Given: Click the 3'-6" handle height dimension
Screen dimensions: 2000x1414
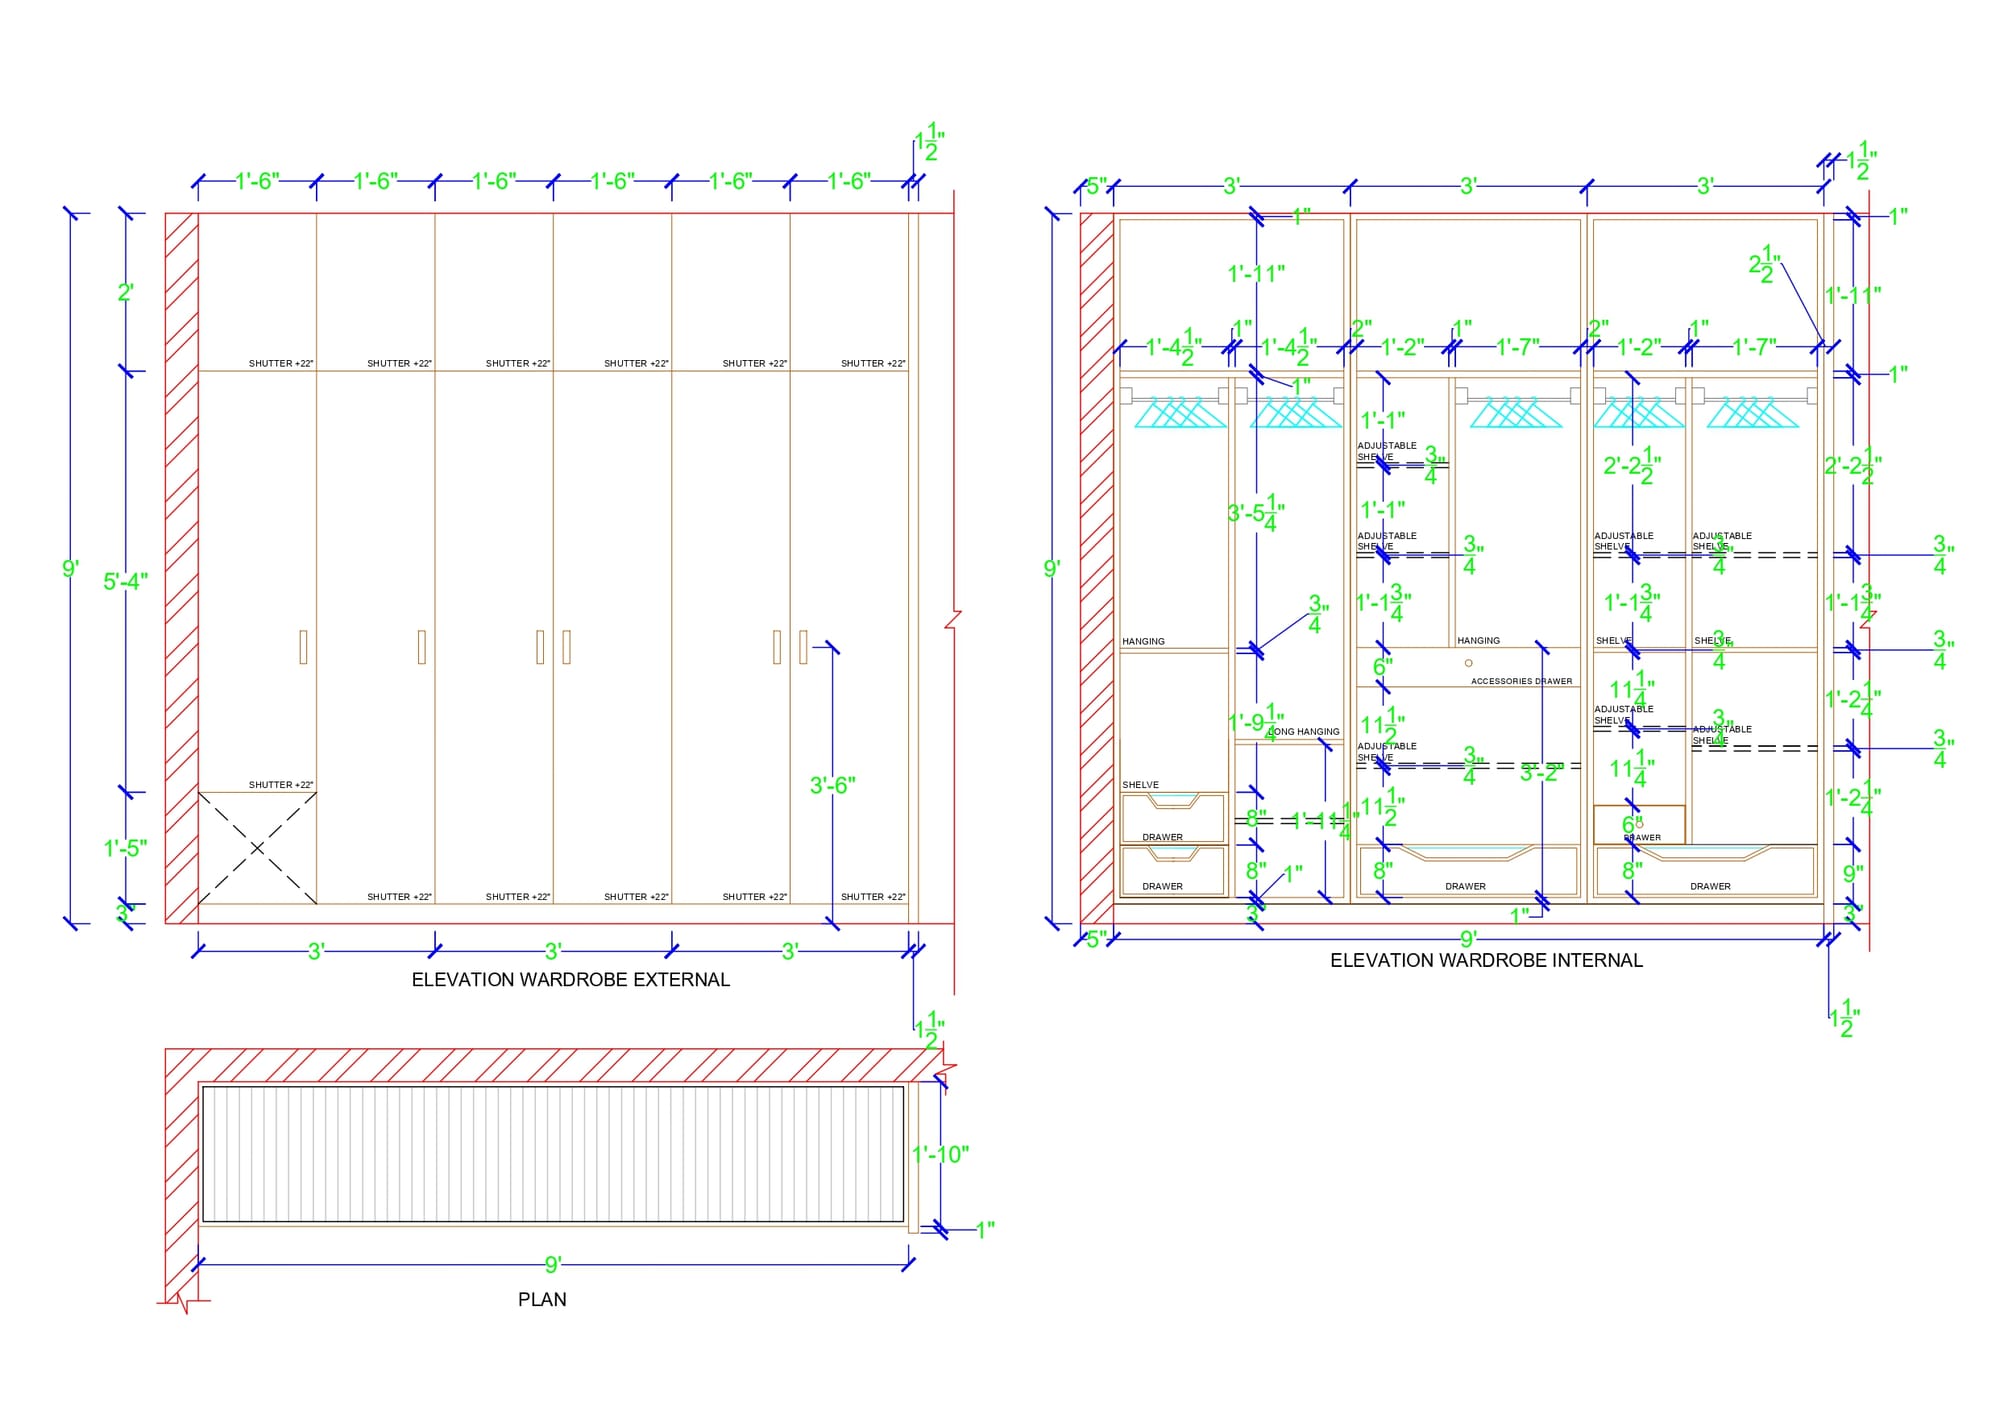Looking at the screenshot, I should click(832, 786).
